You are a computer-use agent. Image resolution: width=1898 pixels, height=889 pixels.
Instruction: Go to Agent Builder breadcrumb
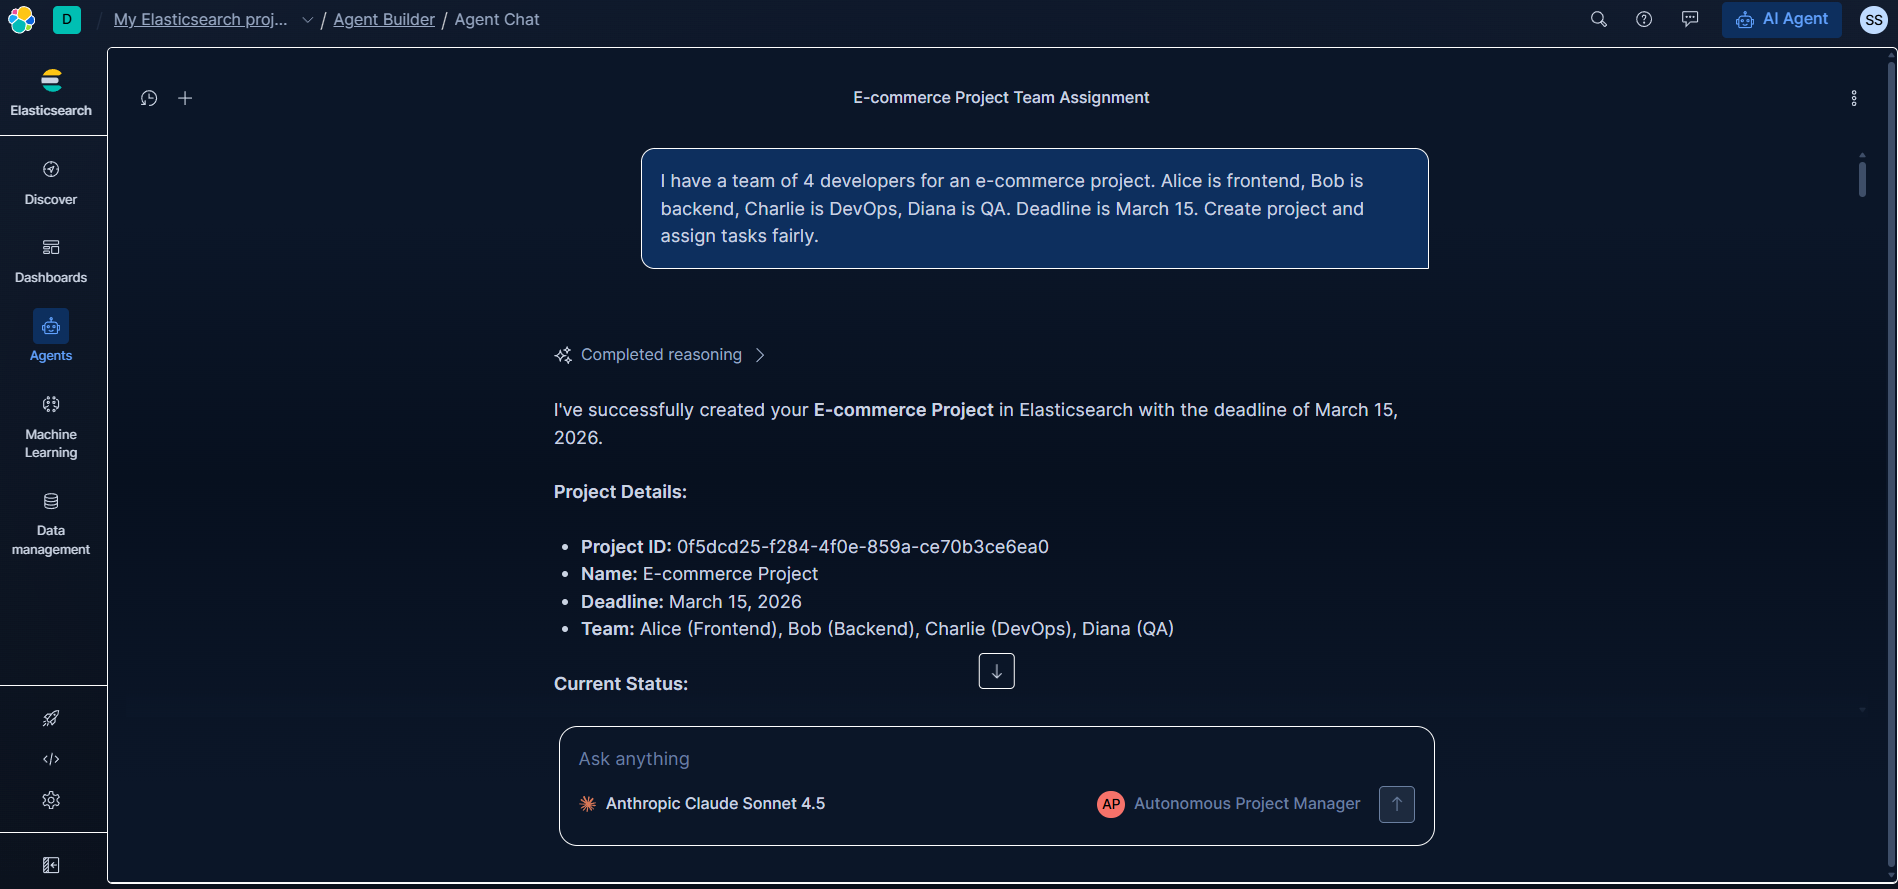pyautogui.click(x=384, y=19)
